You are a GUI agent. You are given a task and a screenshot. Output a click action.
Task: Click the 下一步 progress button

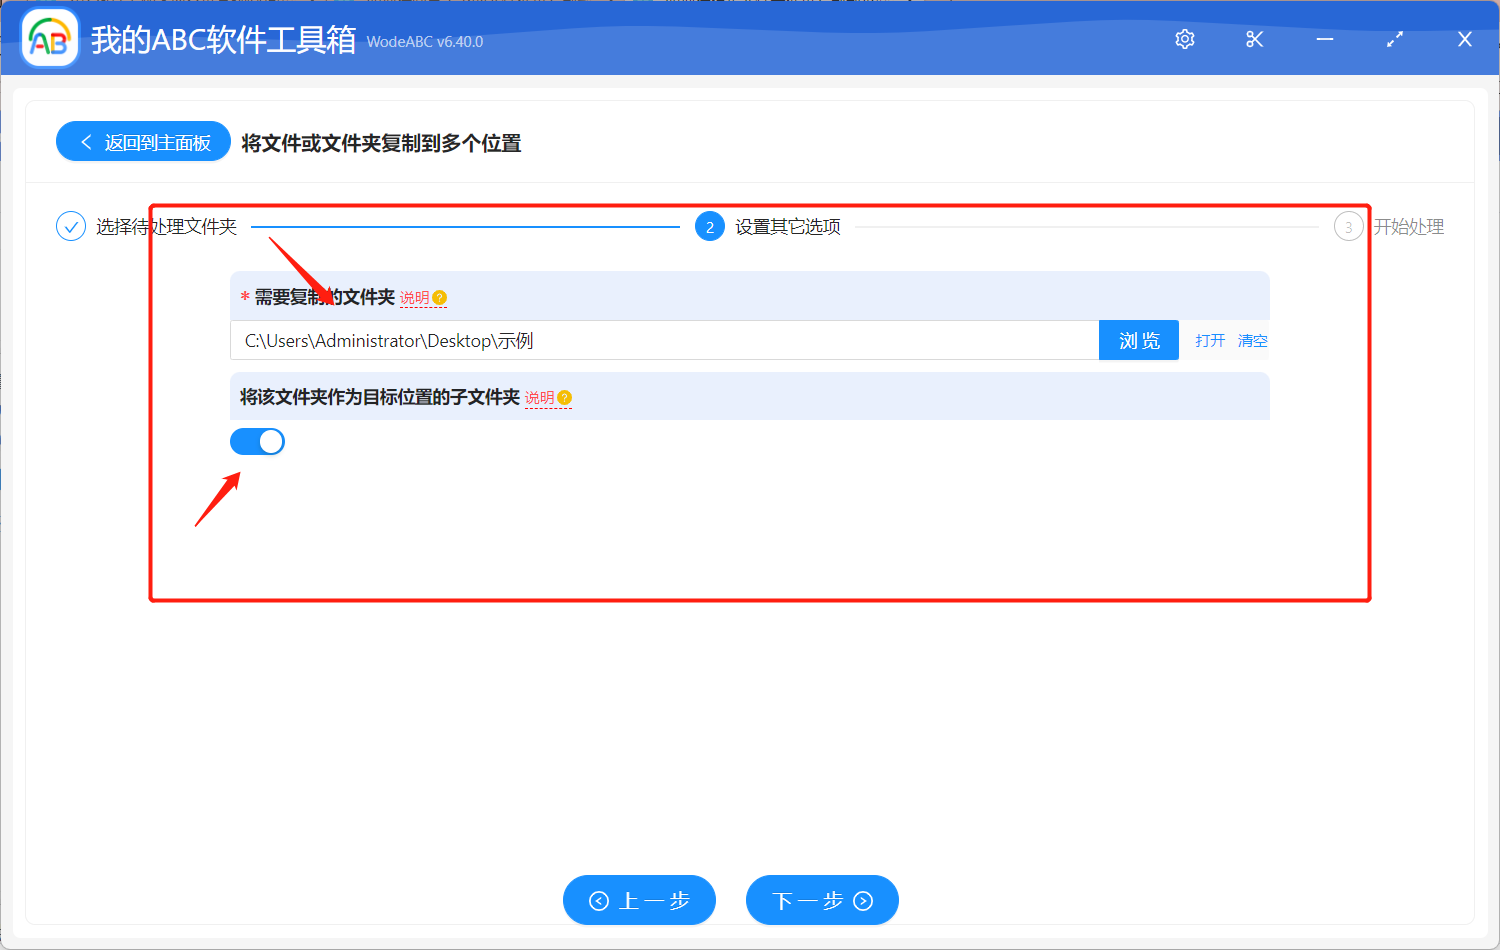822,900
